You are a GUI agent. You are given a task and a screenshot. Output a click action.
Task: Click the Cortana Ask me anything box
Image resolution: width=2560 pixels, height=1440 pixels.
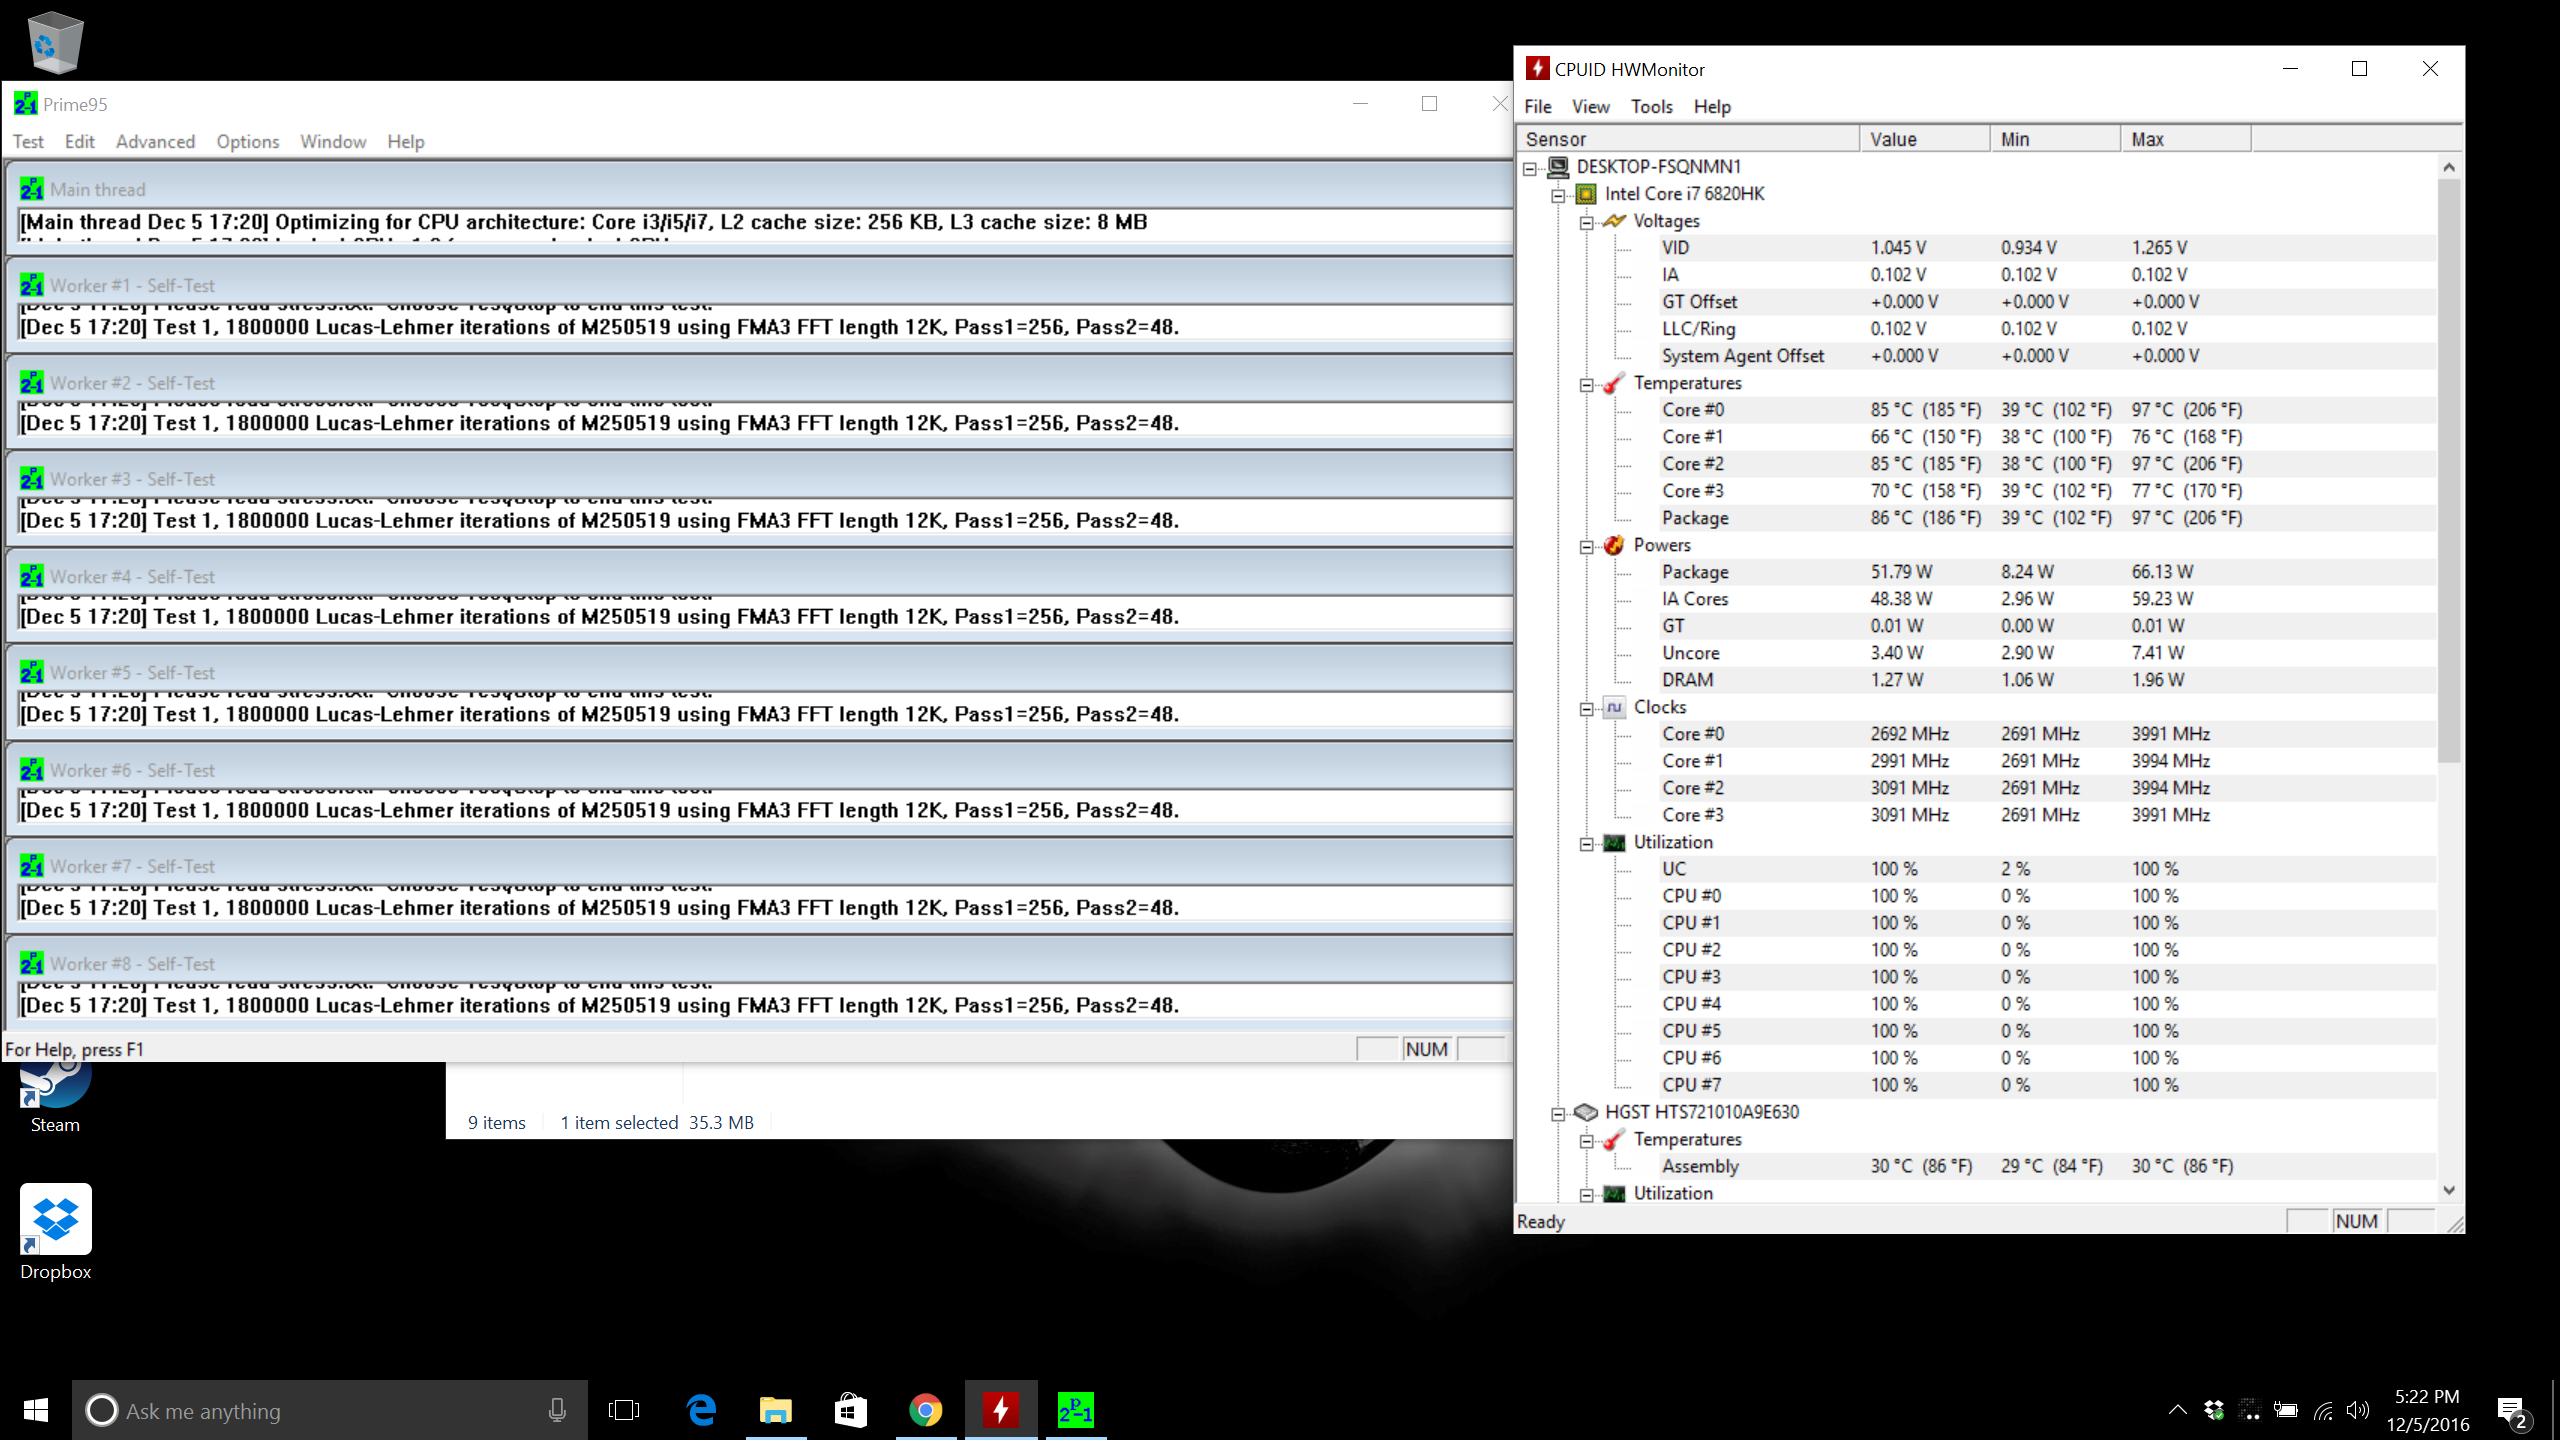(330, 1410)
